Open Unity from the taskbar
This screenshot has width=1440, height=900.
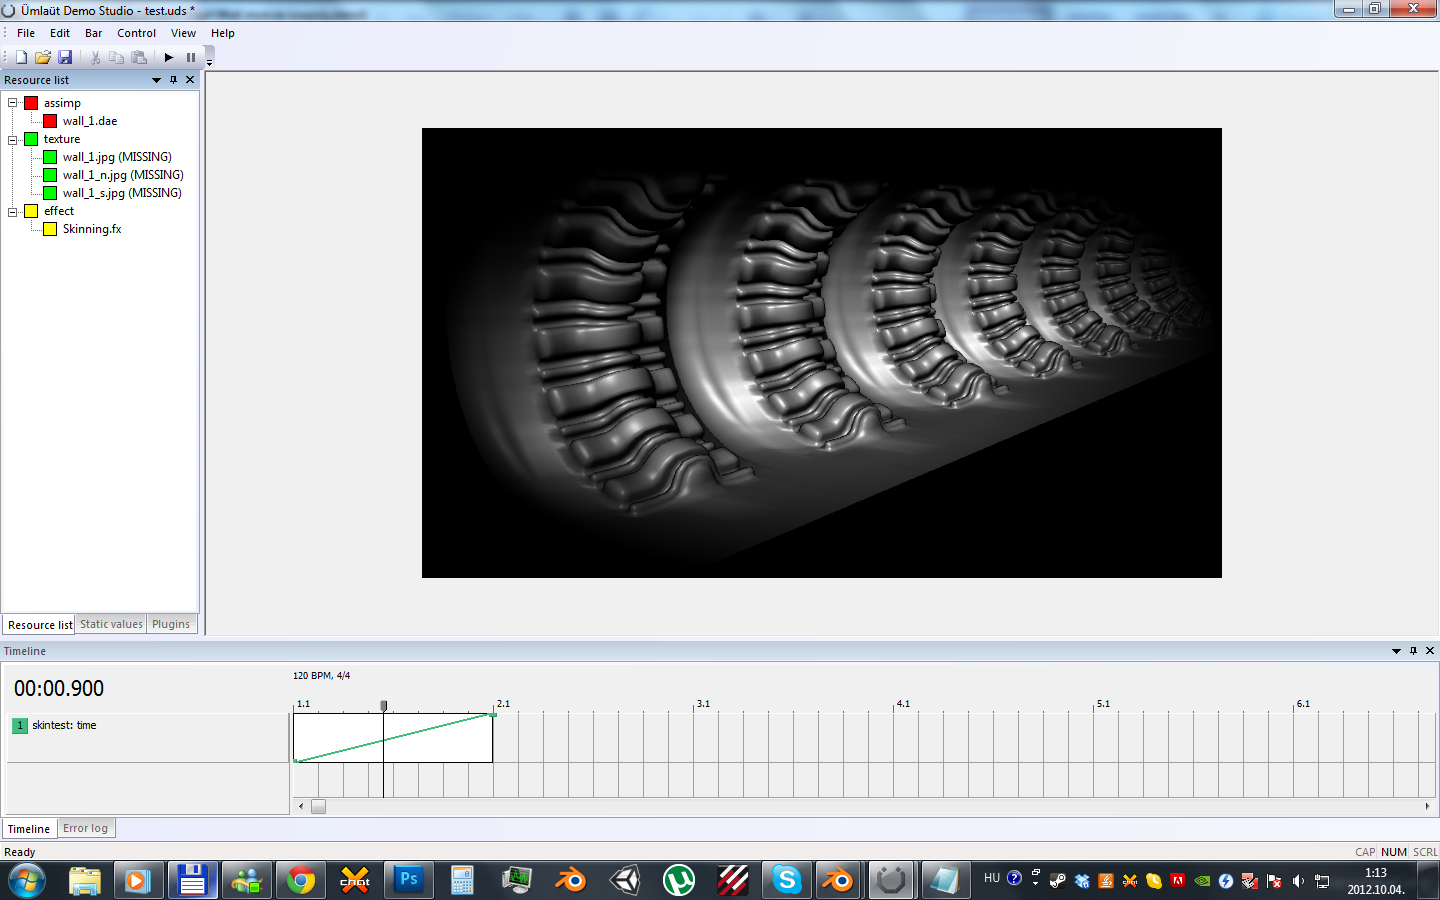(x=625, y=880)
